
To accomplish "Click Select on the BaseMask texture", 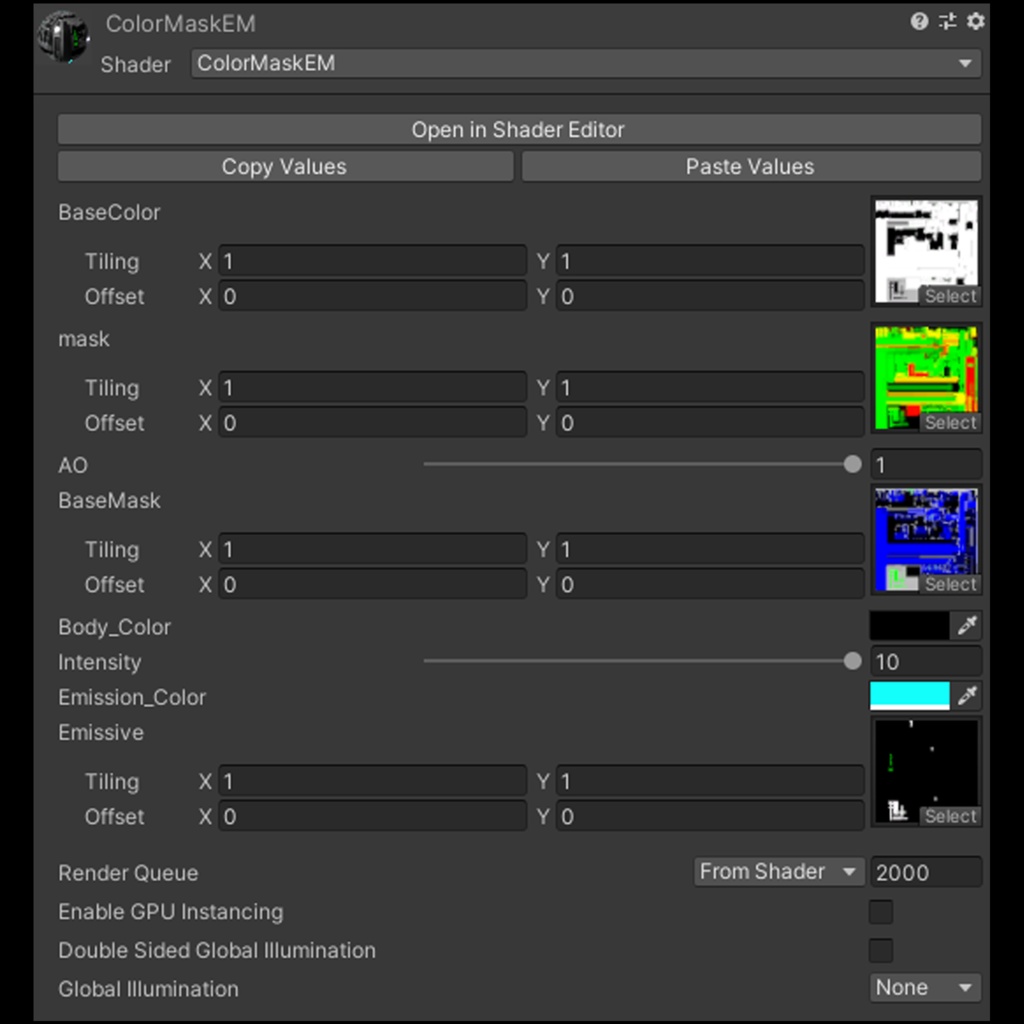I will click(950, 584).
